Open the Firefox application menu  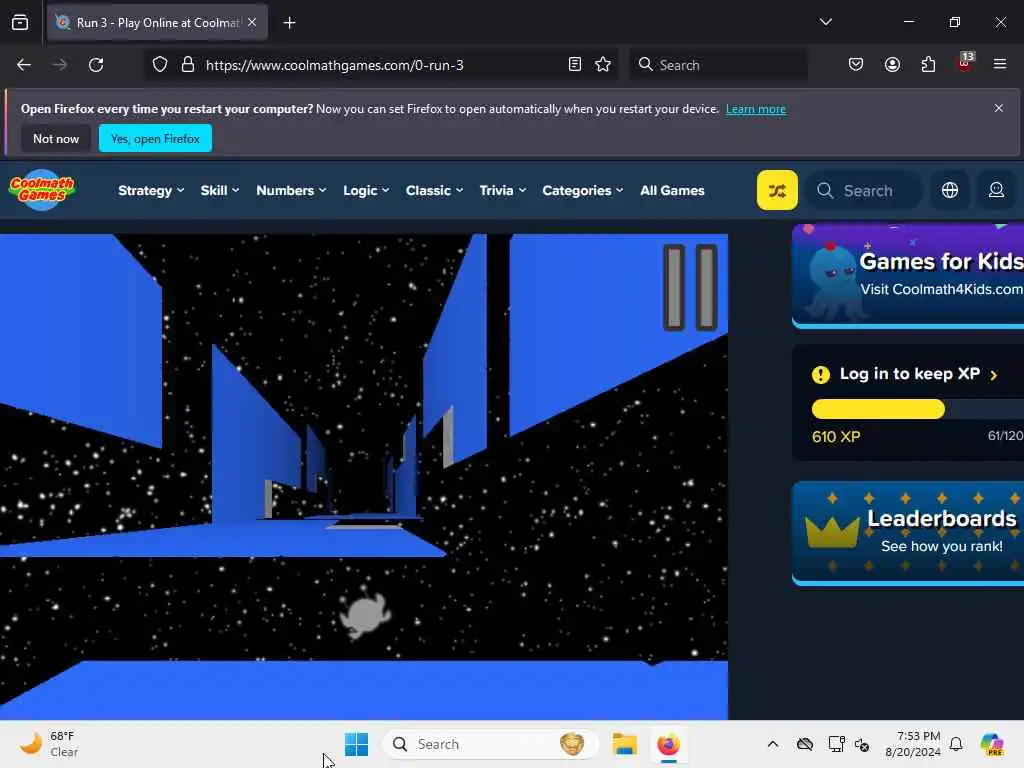[x=1000, y=65]
